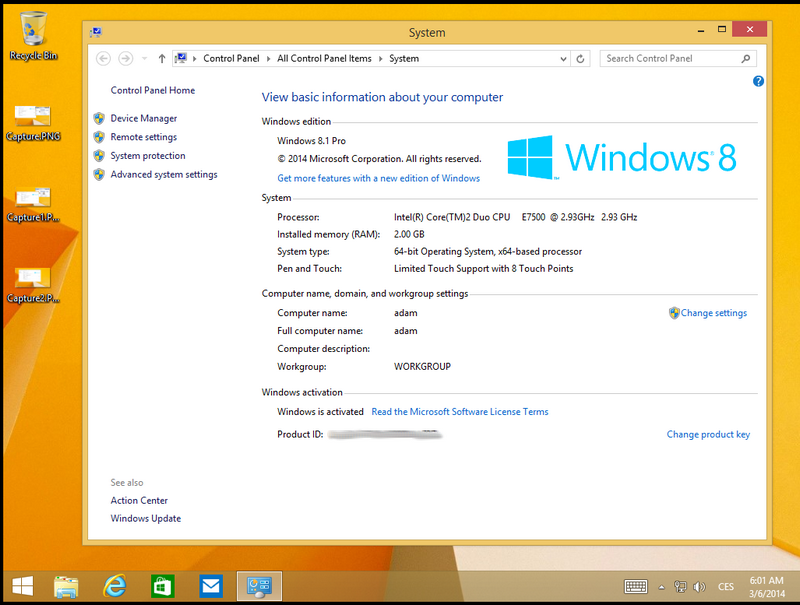Open Control Panel Home
Screen dimensions: 800x605
point(153,90)
